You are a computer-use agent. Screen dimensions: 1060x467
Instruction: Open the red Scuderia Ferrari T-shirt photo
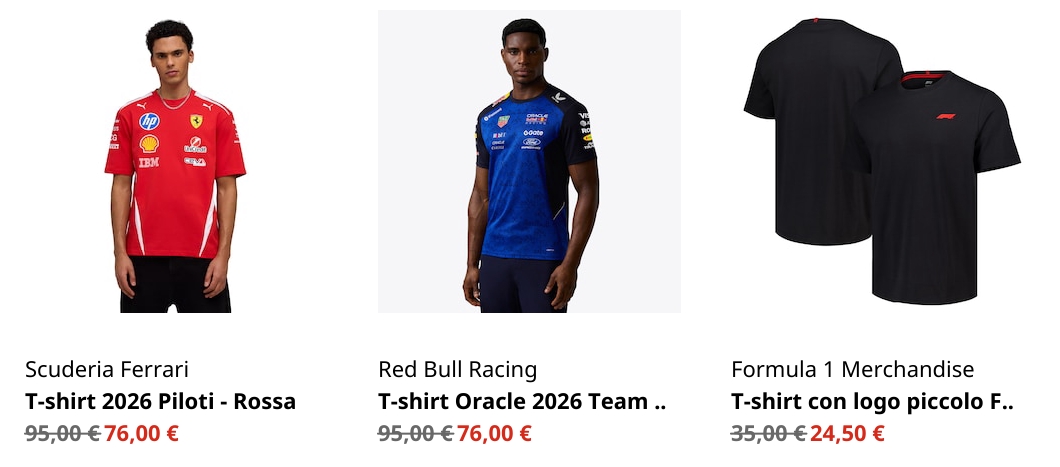click(176, 162)
